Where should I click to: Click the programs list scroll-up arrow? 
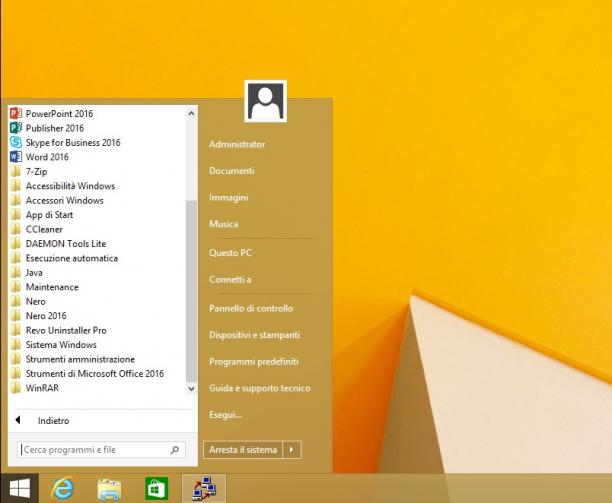pos(191,114)
